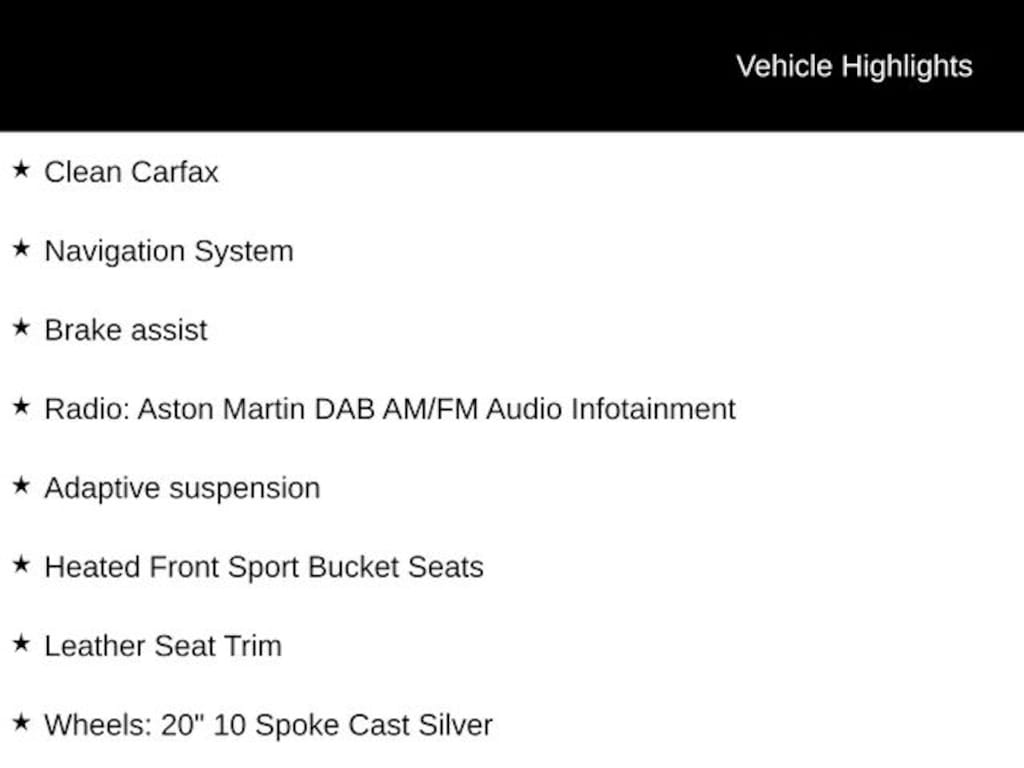Click the word Radio: in the list

87,409
